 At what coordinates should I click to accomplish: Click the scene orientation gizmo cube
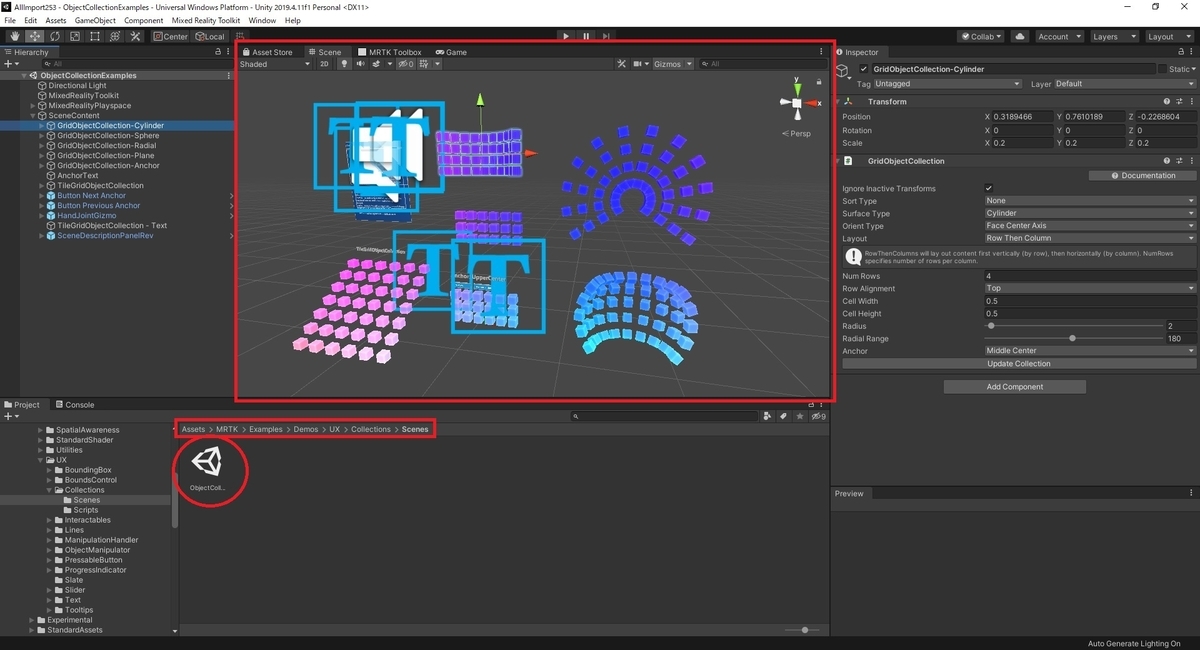(797, 103)
